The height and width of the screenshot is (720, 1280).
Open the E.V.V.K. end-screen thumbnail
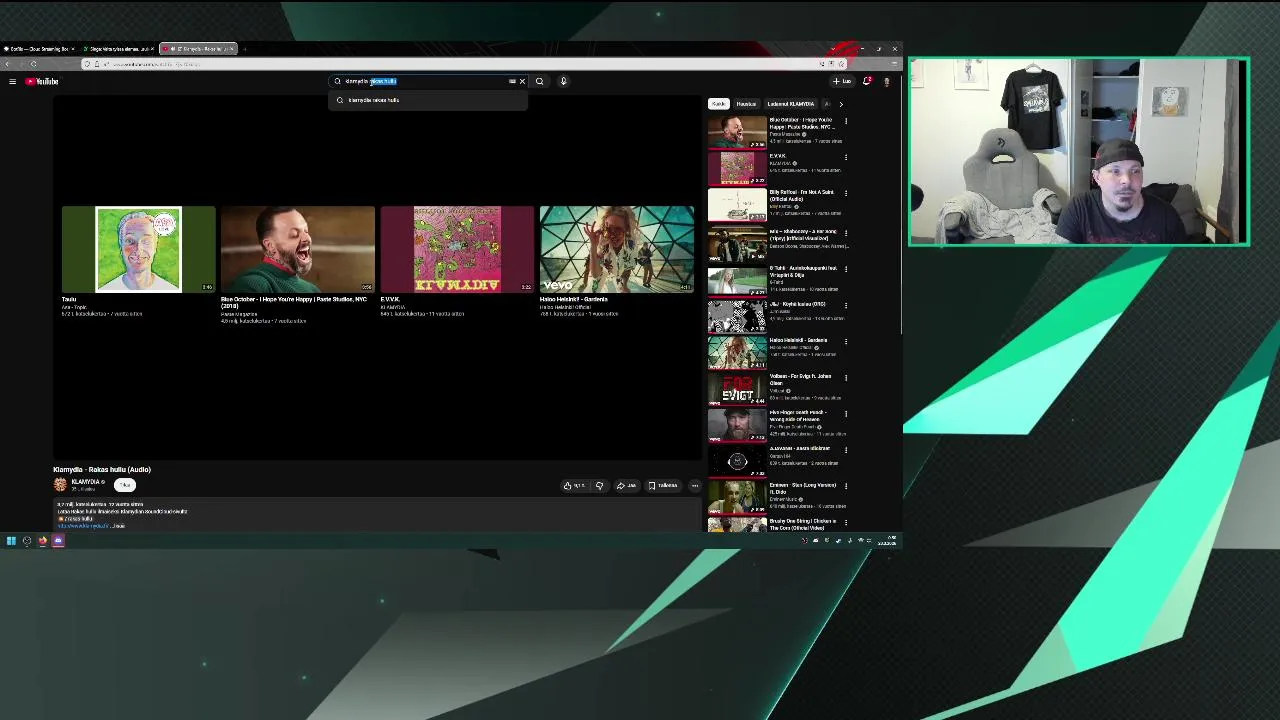(457, 249)
